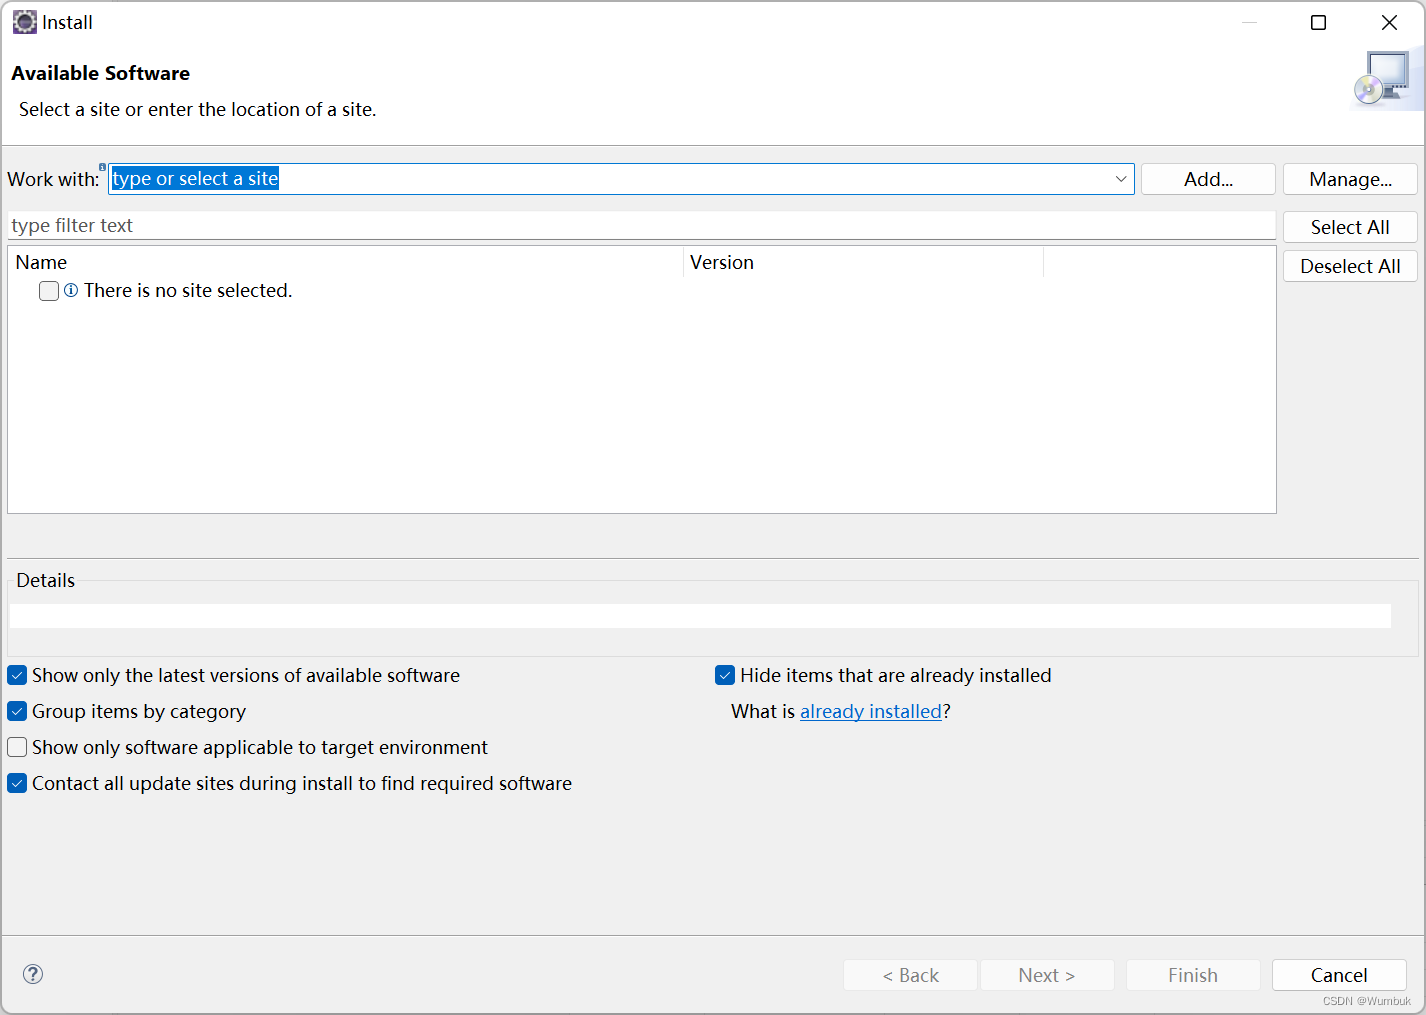
Task: Uncheck Contact all update sites during install
Action: click(x=17, y=783)
